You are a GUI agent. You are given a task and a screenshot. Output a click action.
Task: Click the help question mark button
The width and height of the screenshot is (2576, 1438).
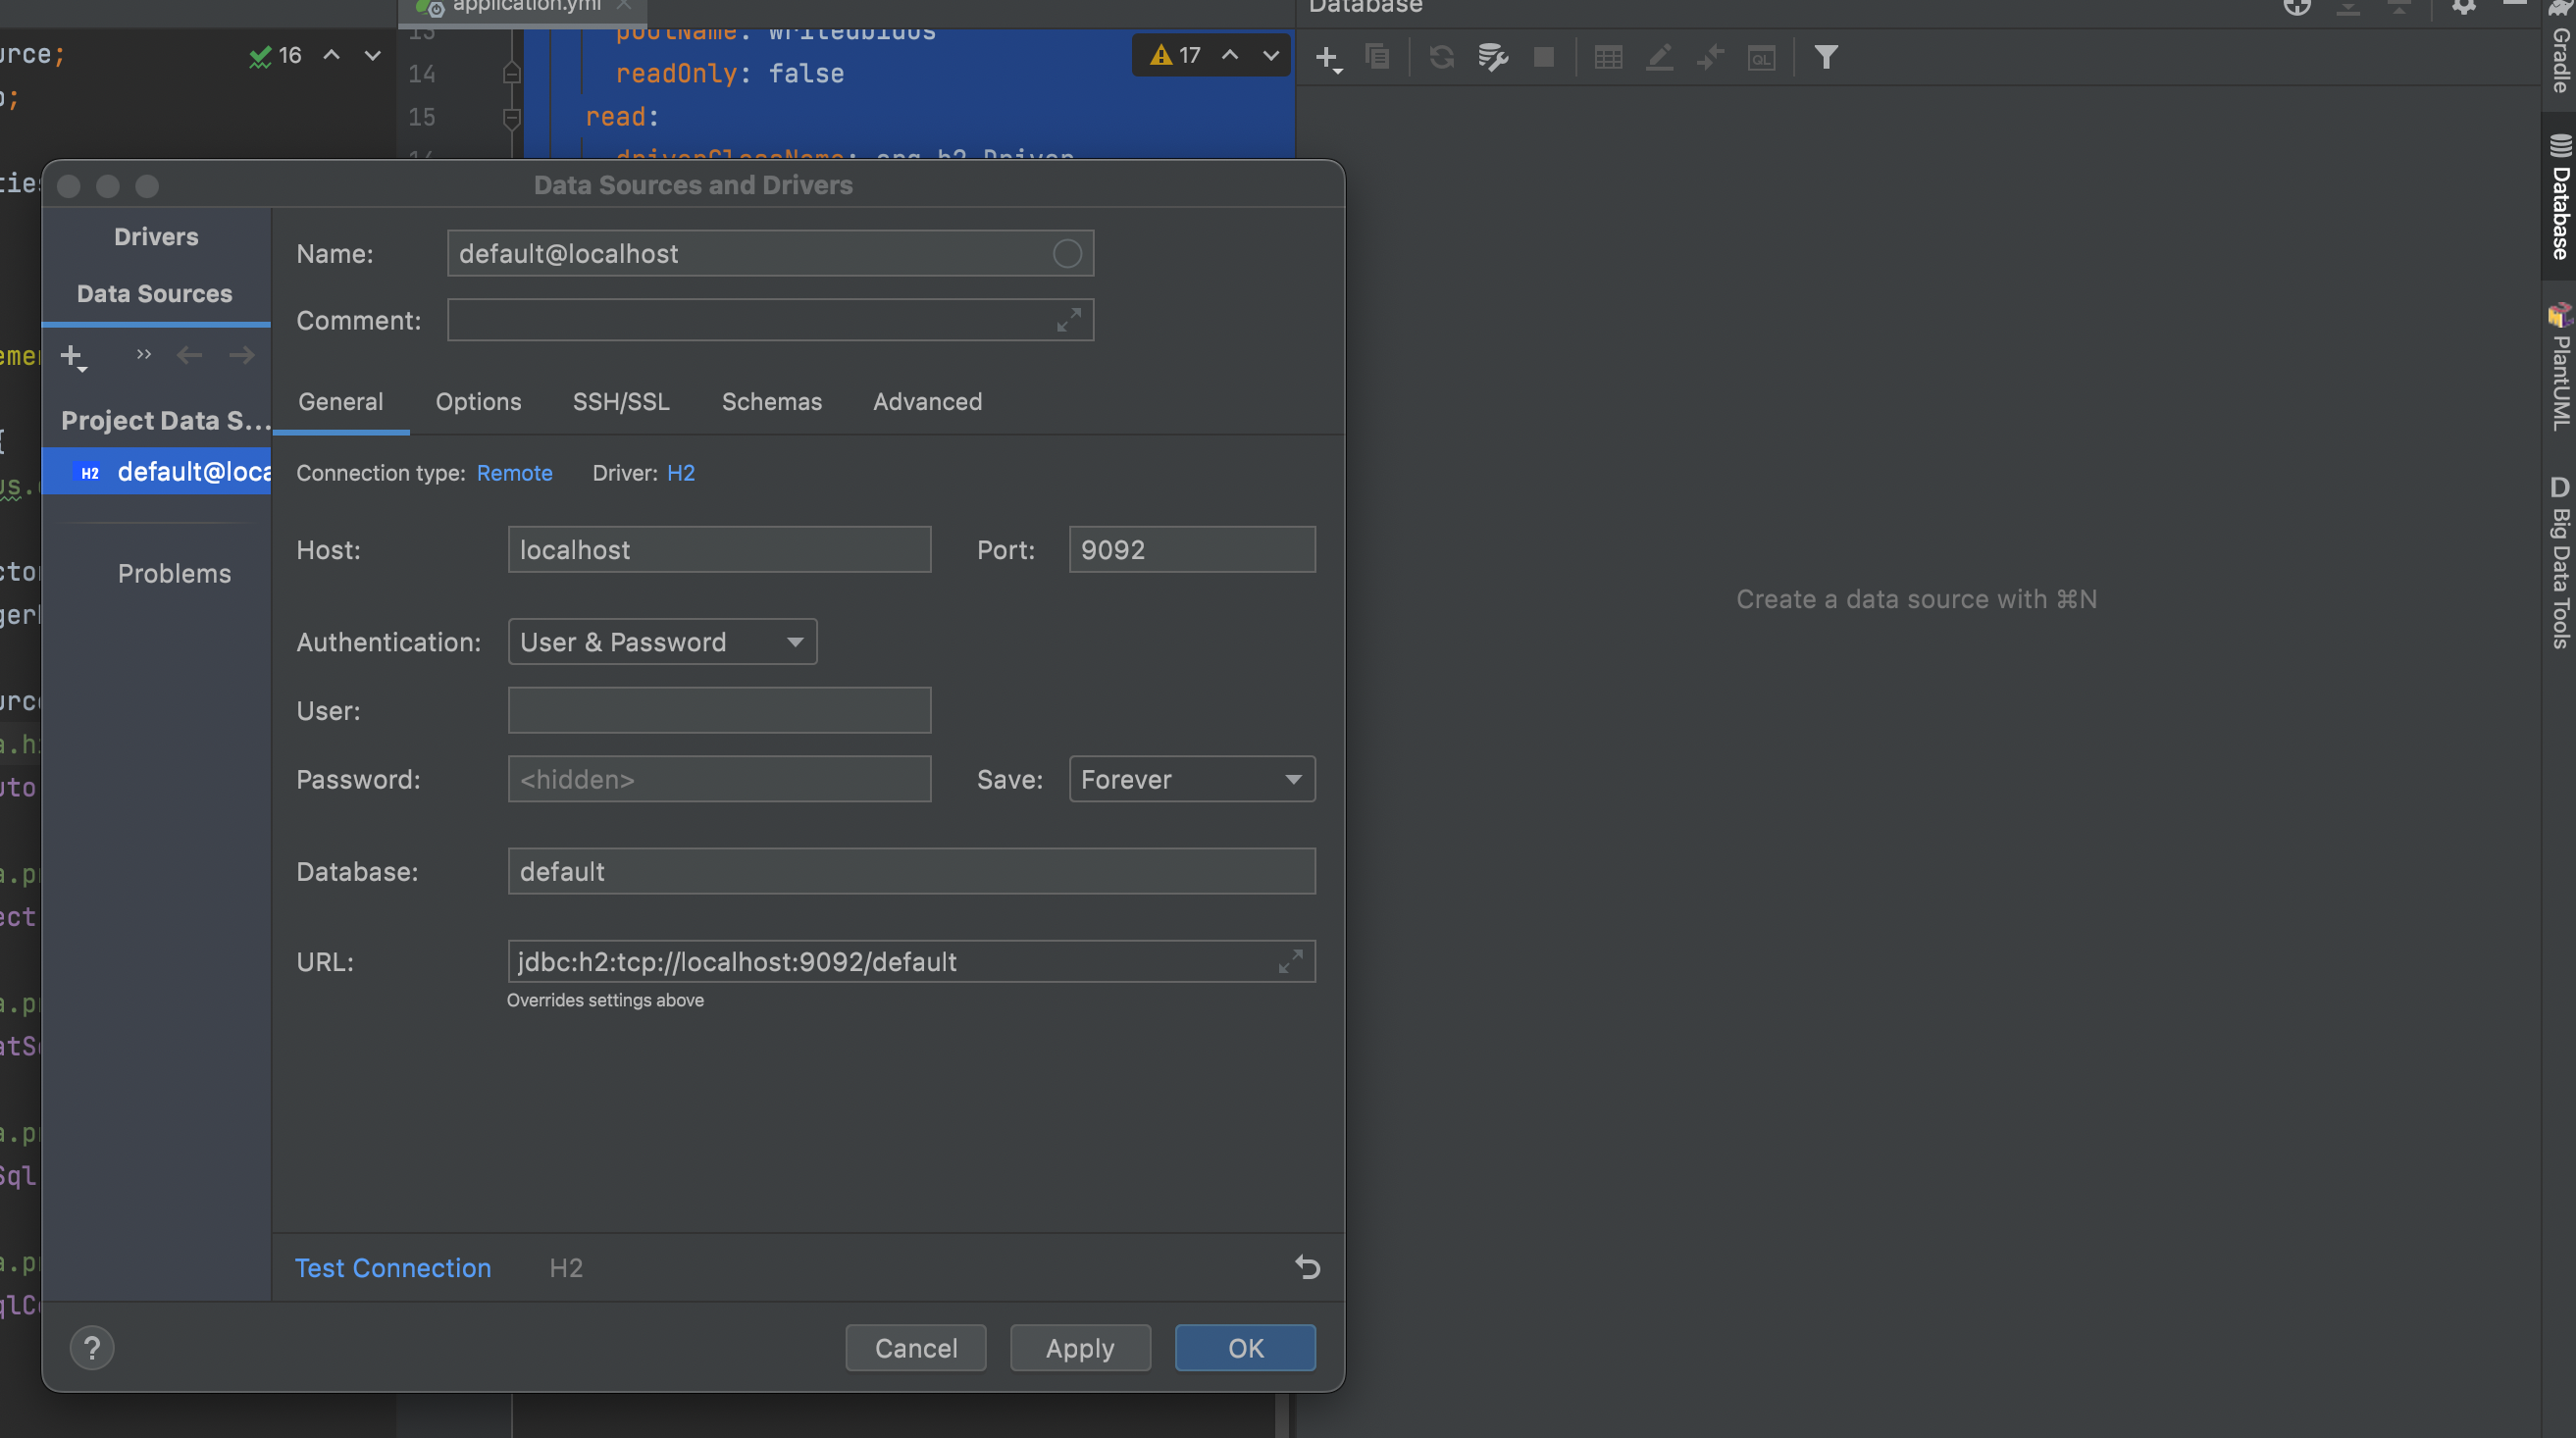pyautogui.click(x=92, y=1347)
